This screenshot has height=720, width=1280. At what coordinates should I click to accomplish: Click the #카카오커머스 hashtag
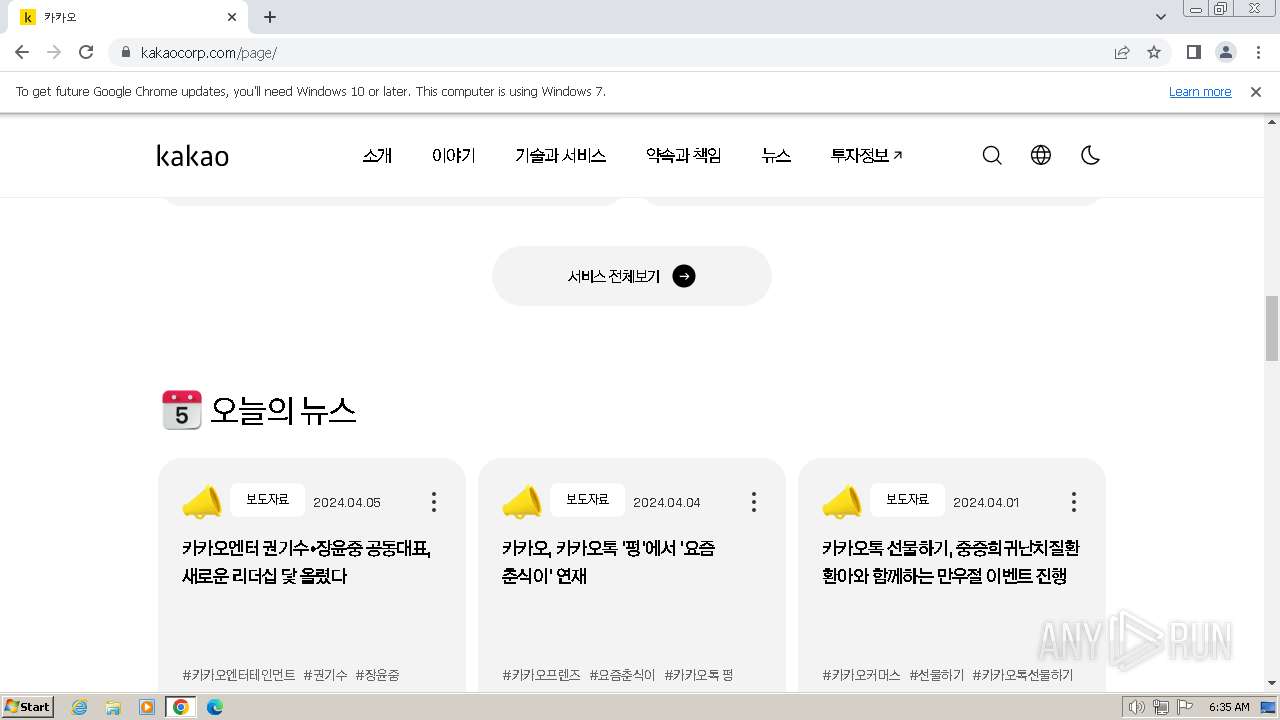[861, 675]
